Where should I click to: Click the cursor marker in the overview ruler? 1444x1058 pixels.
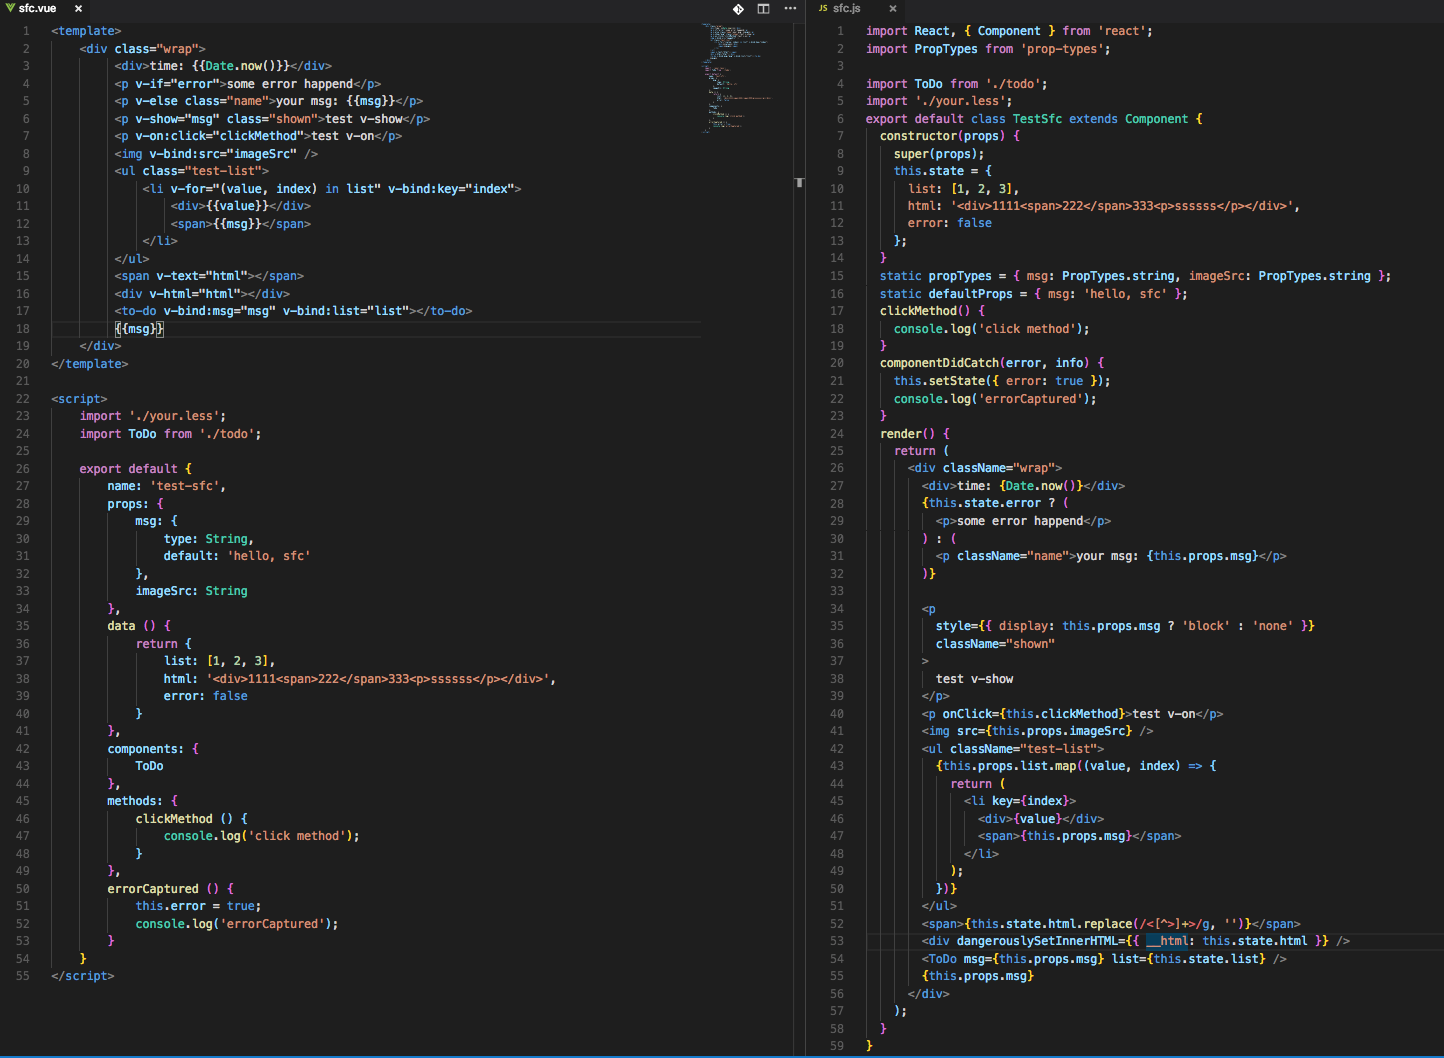click(799, 183)
